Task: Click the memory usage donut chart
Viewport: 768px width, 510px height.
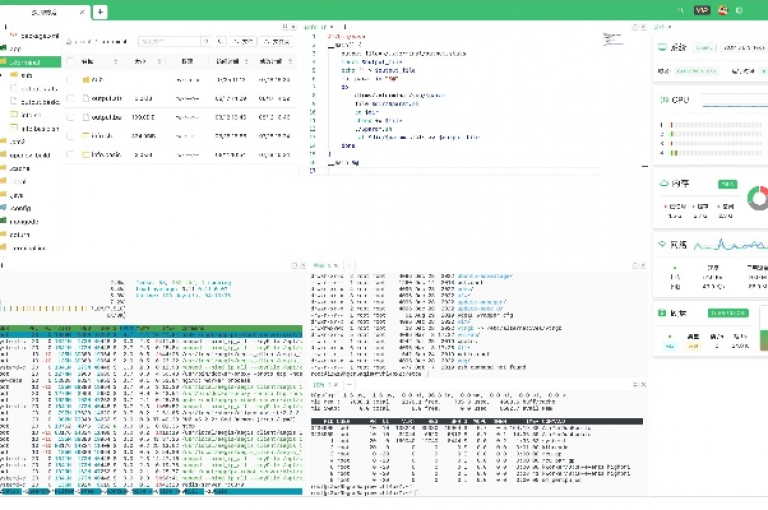Action: (x=758, y=198)
